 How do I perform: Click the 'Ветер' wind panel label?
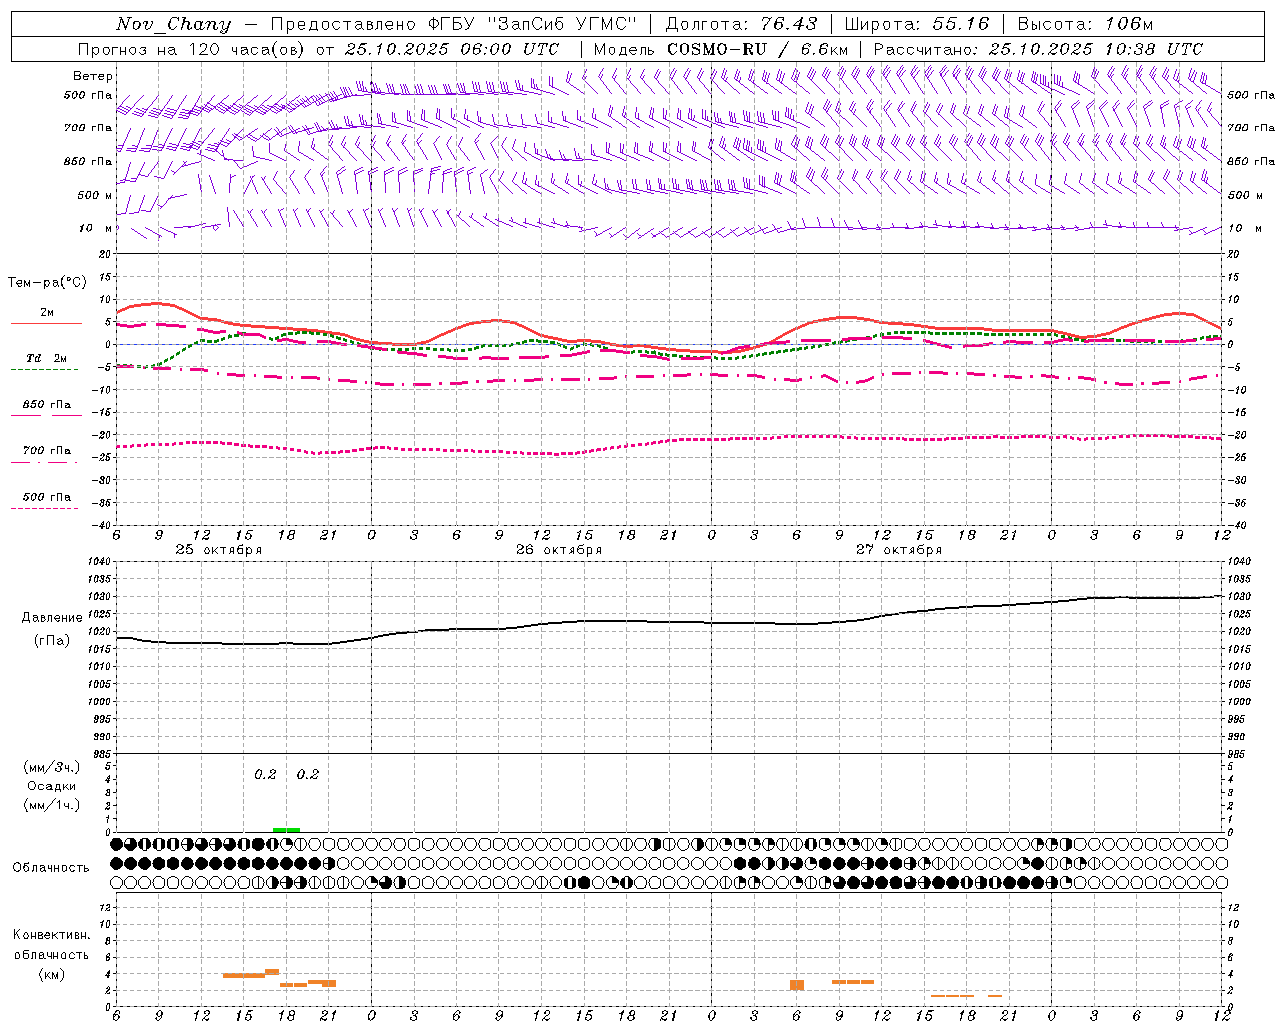[93, 76]
